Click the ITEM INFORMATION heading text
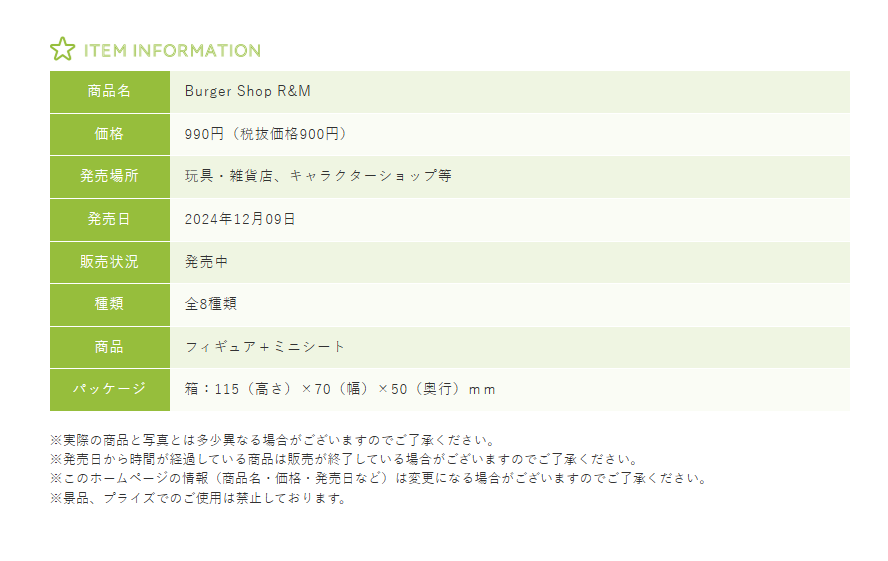Screen dimensions: 888x561 172,51
